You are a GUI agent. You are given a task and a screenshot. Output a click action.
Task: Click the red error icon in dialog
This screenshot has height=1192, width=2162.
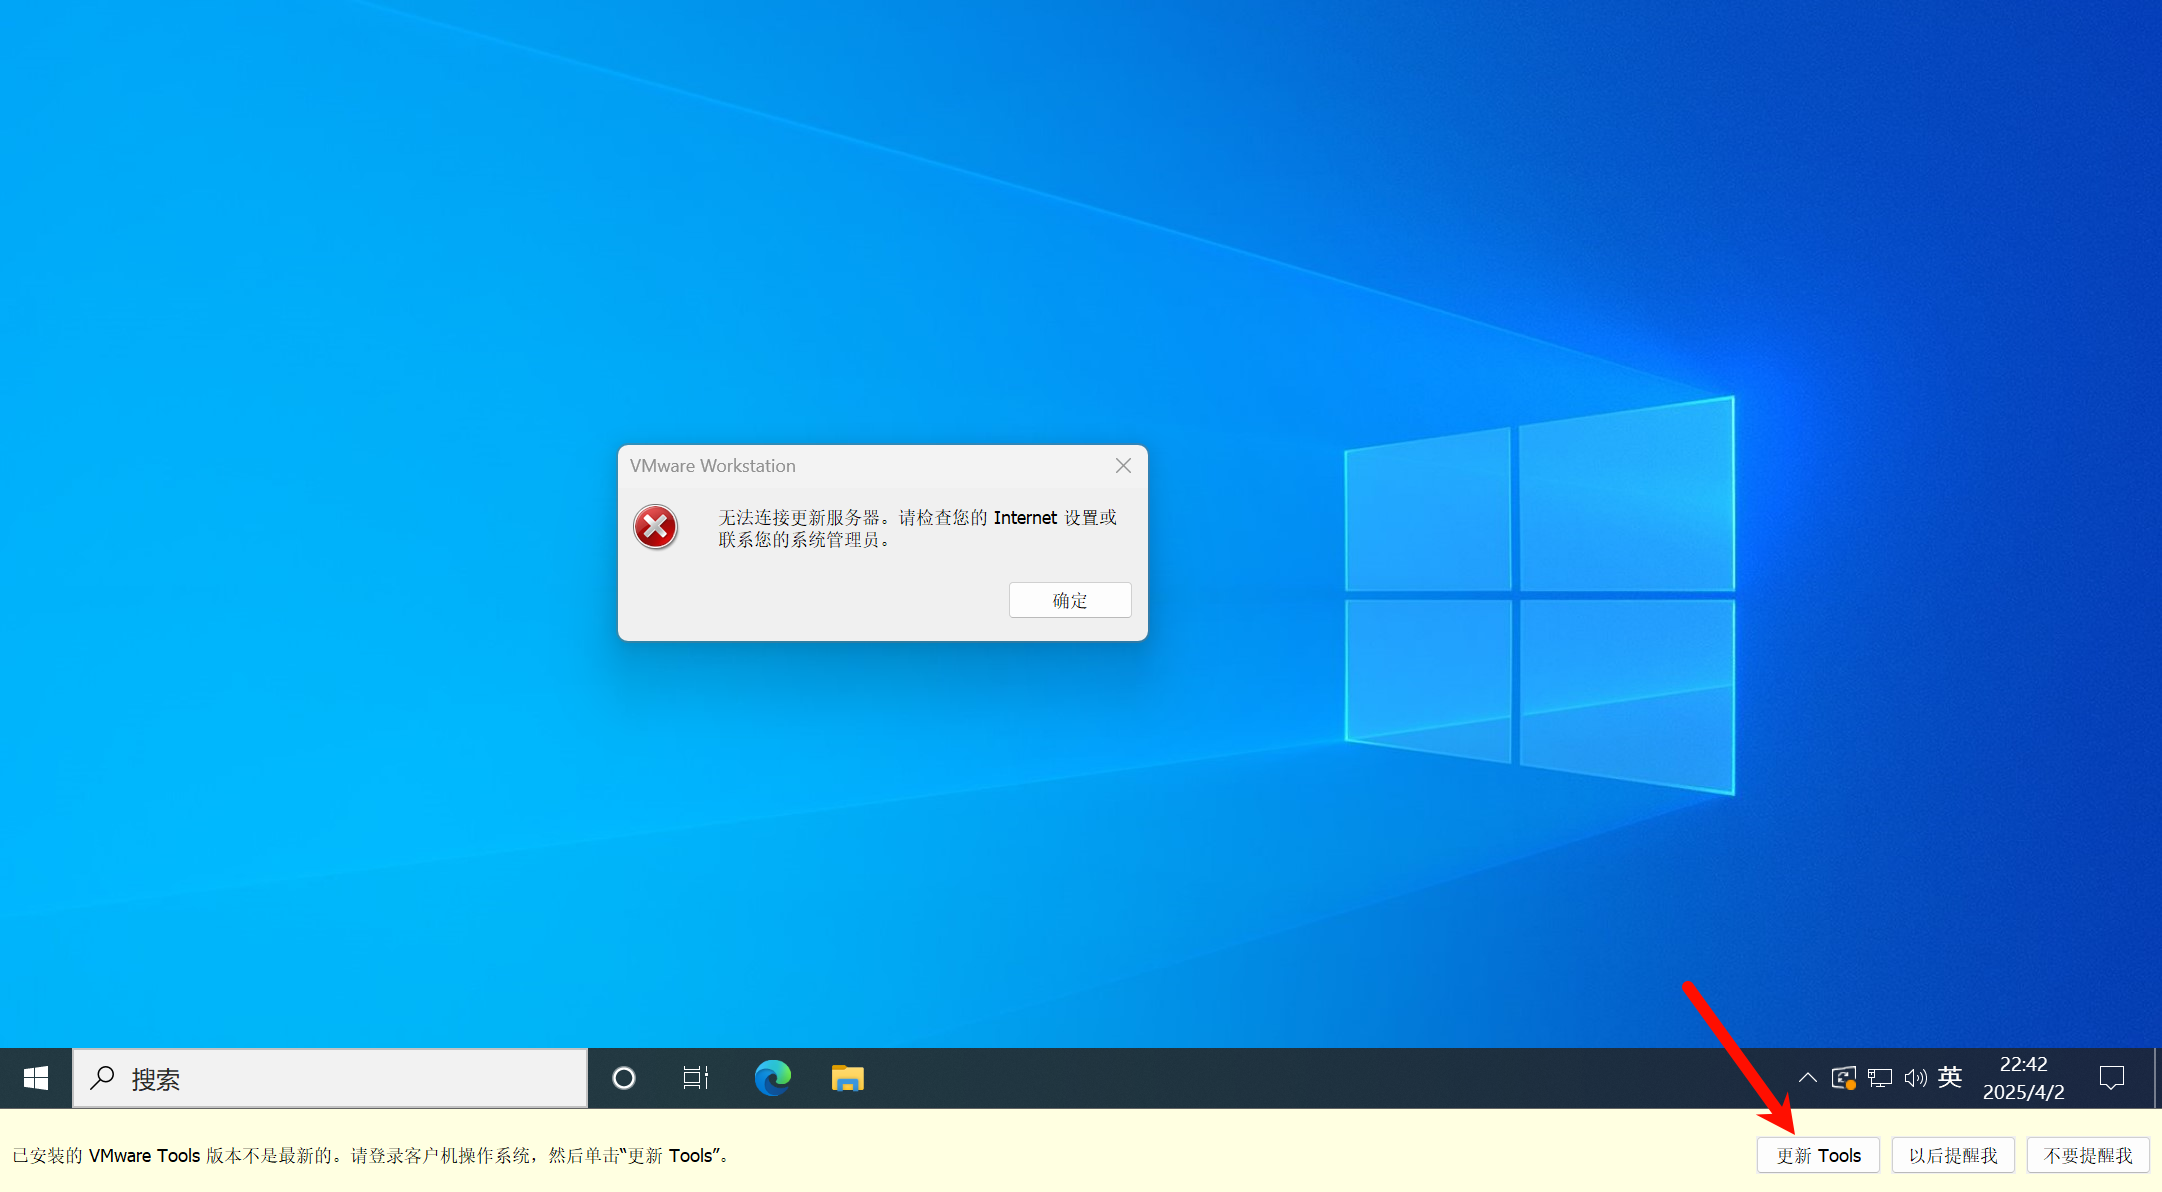pos(656,527)
